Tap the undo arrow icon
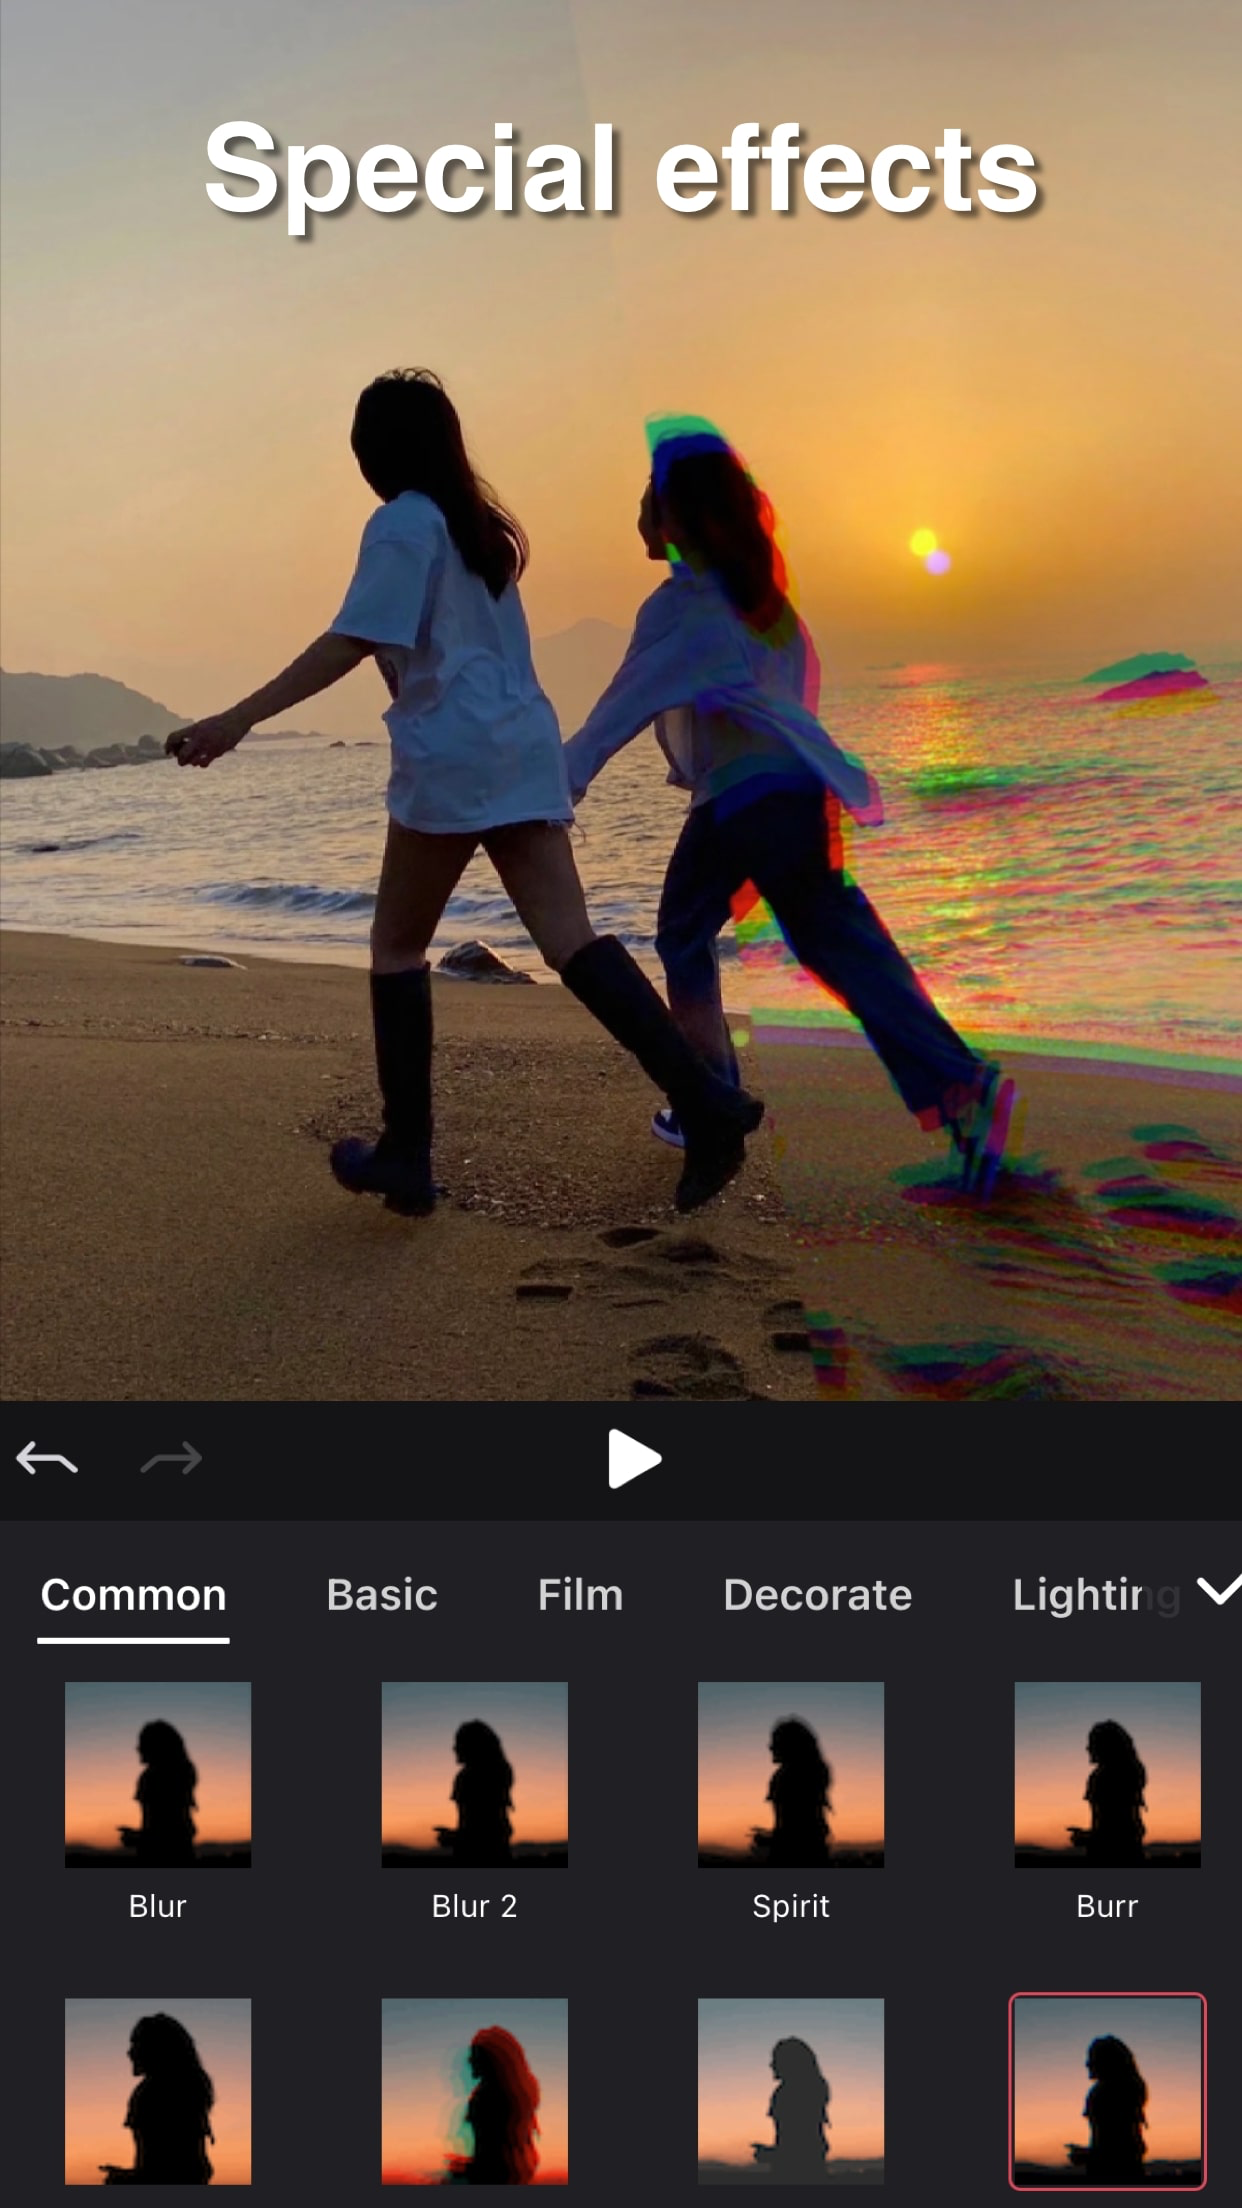Viewport: 1242px width, 2208px height. [47, 1459]
